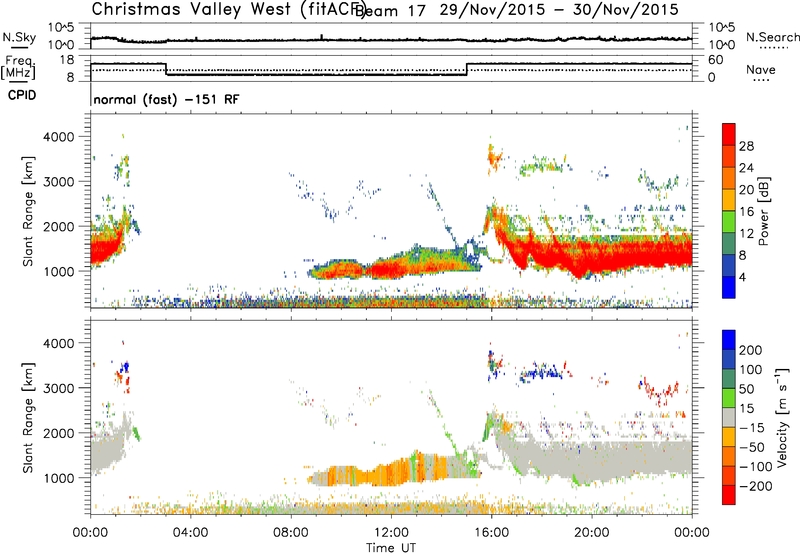Click the blue top segment of velocity colorbar
The image size is (800, 554).
pyautogui.click(x=729, y=340)
